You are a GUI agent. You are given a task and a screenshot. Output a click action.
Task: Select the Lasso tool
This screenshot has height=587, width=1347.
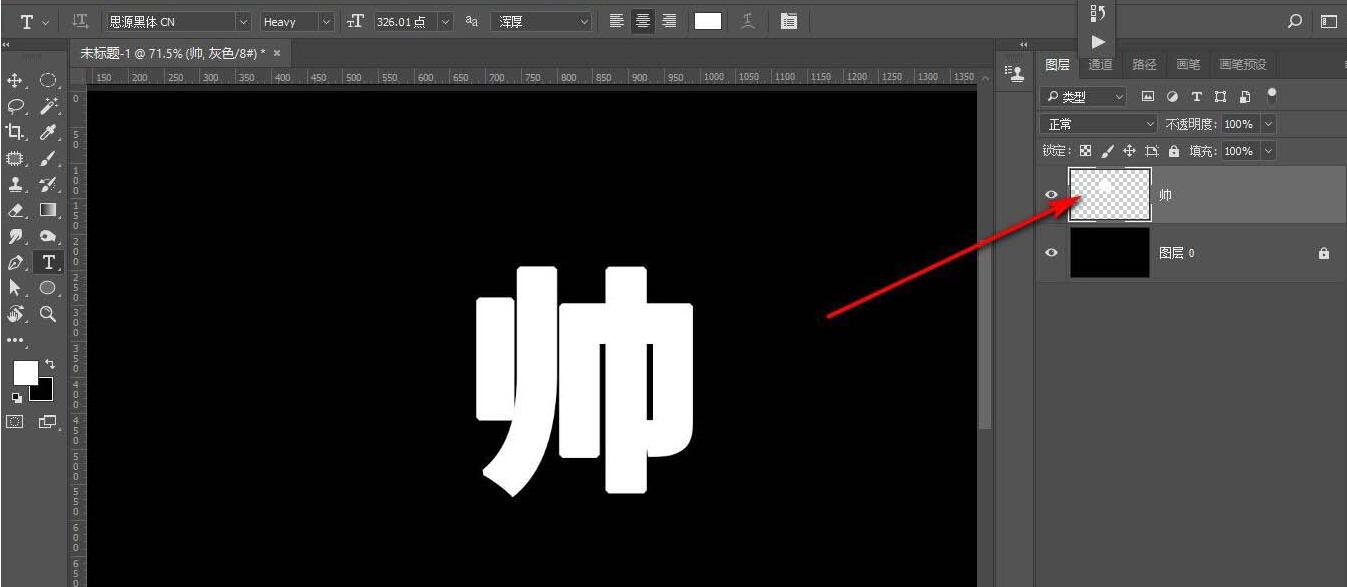(14, 106)
